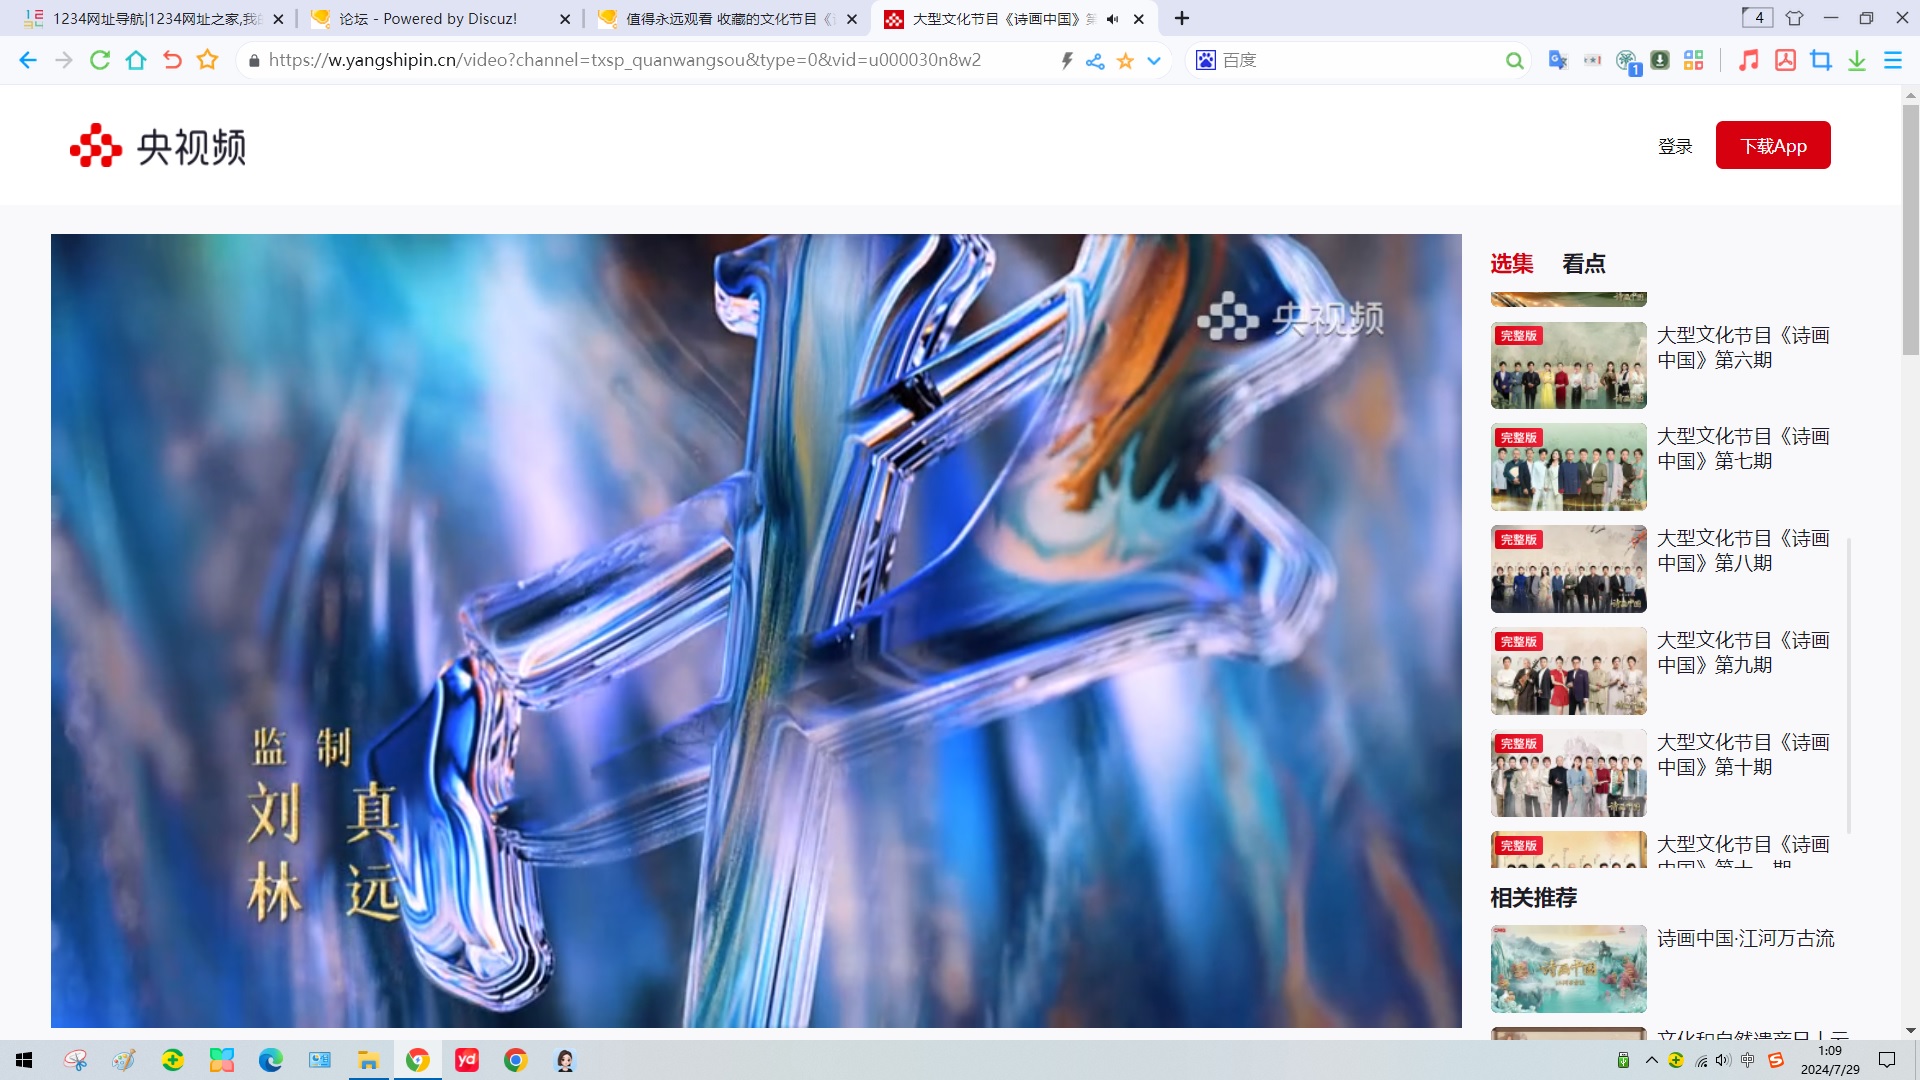Click the episode list scrollbar
This screenshot has height=1080, width=1920.
coord(1849,685)
